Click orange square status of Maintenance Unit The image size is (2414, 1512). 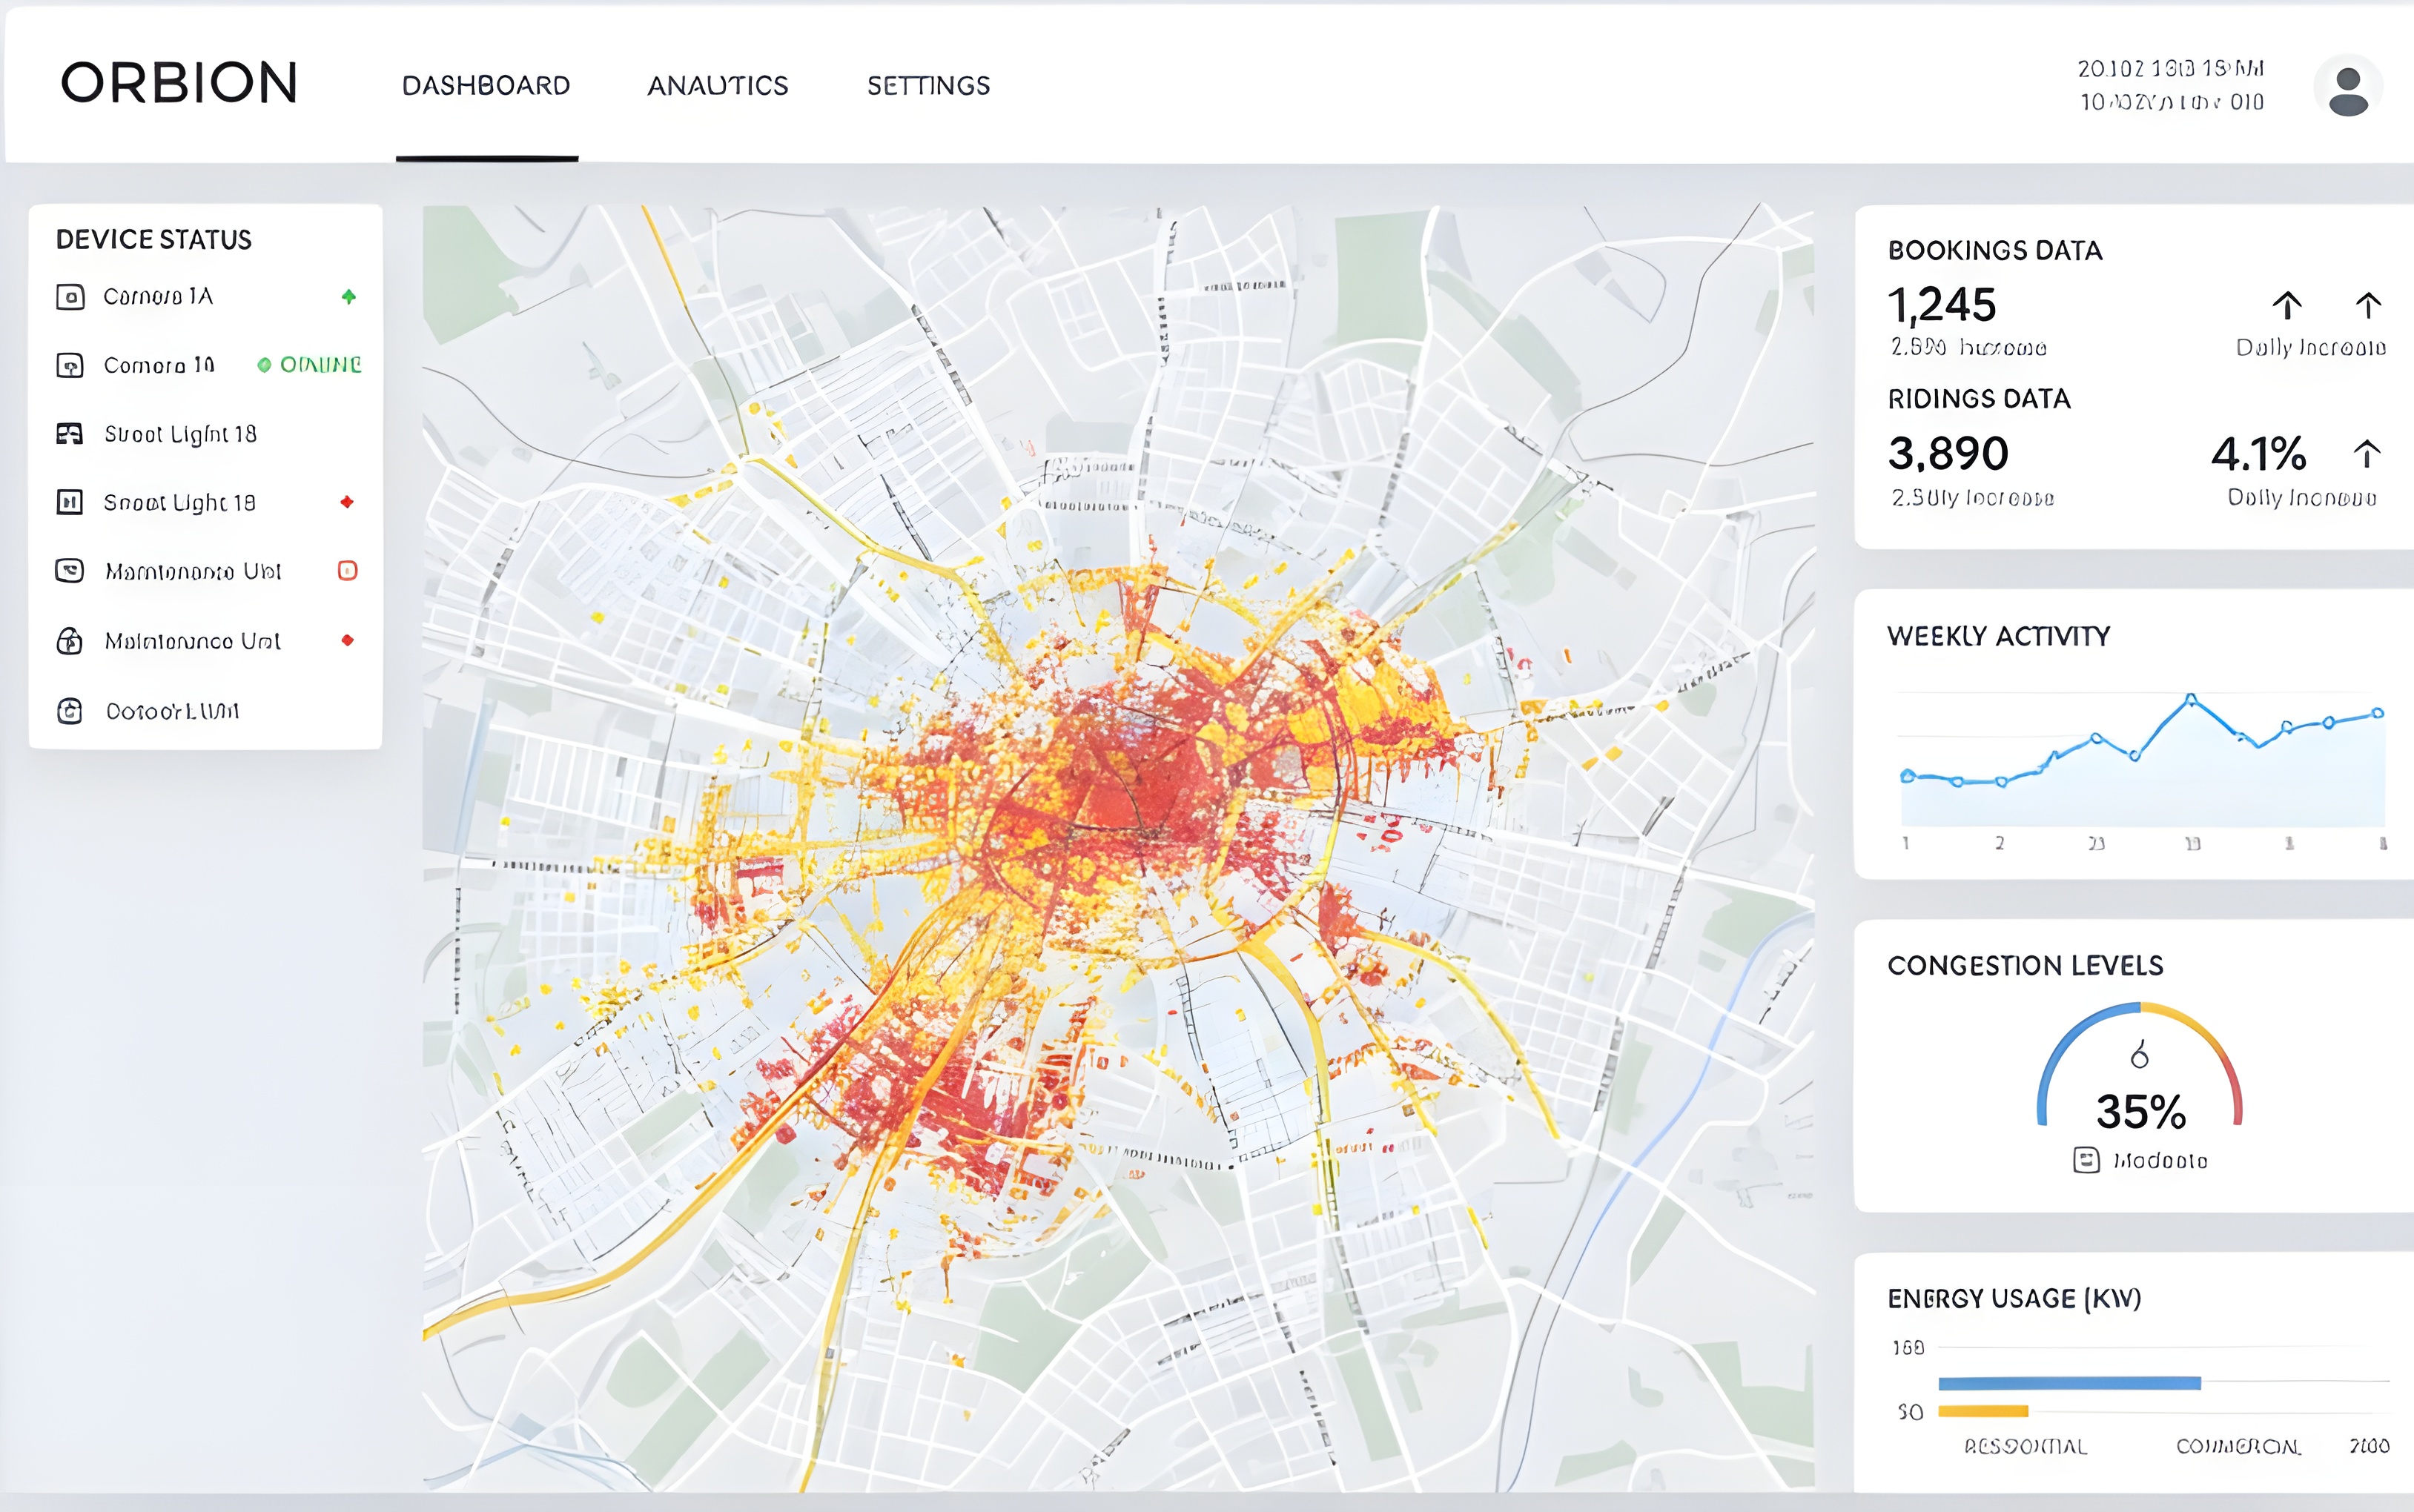(x=347, y=571)
